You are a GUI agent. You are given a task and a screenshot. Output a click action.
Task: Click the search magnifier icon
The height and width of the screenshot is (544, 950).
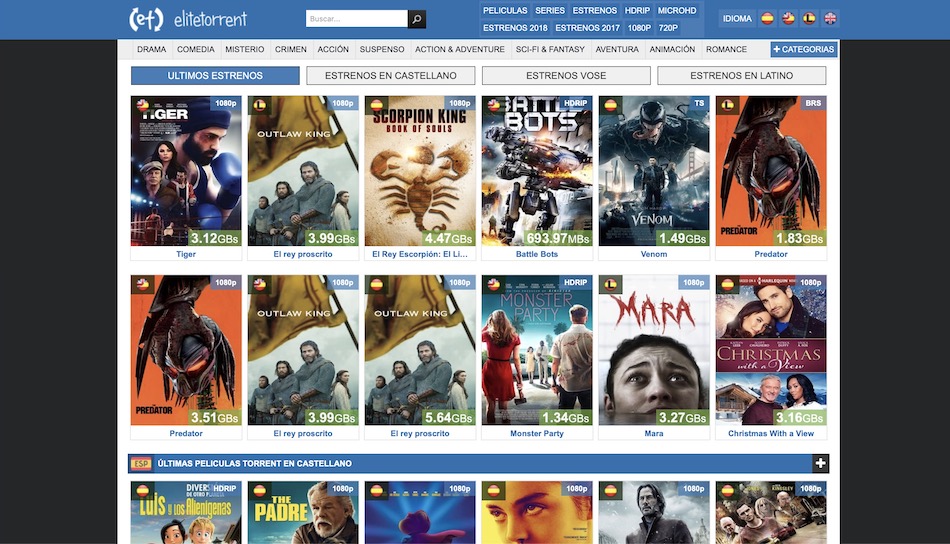(417, 19)
